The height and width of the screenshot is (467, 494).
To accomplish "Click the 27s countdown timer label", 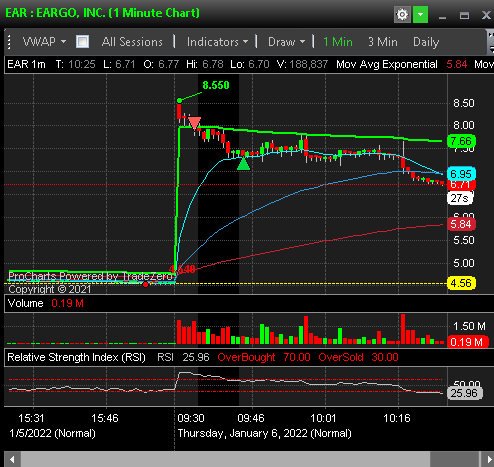I will click(x=460, y=198).
